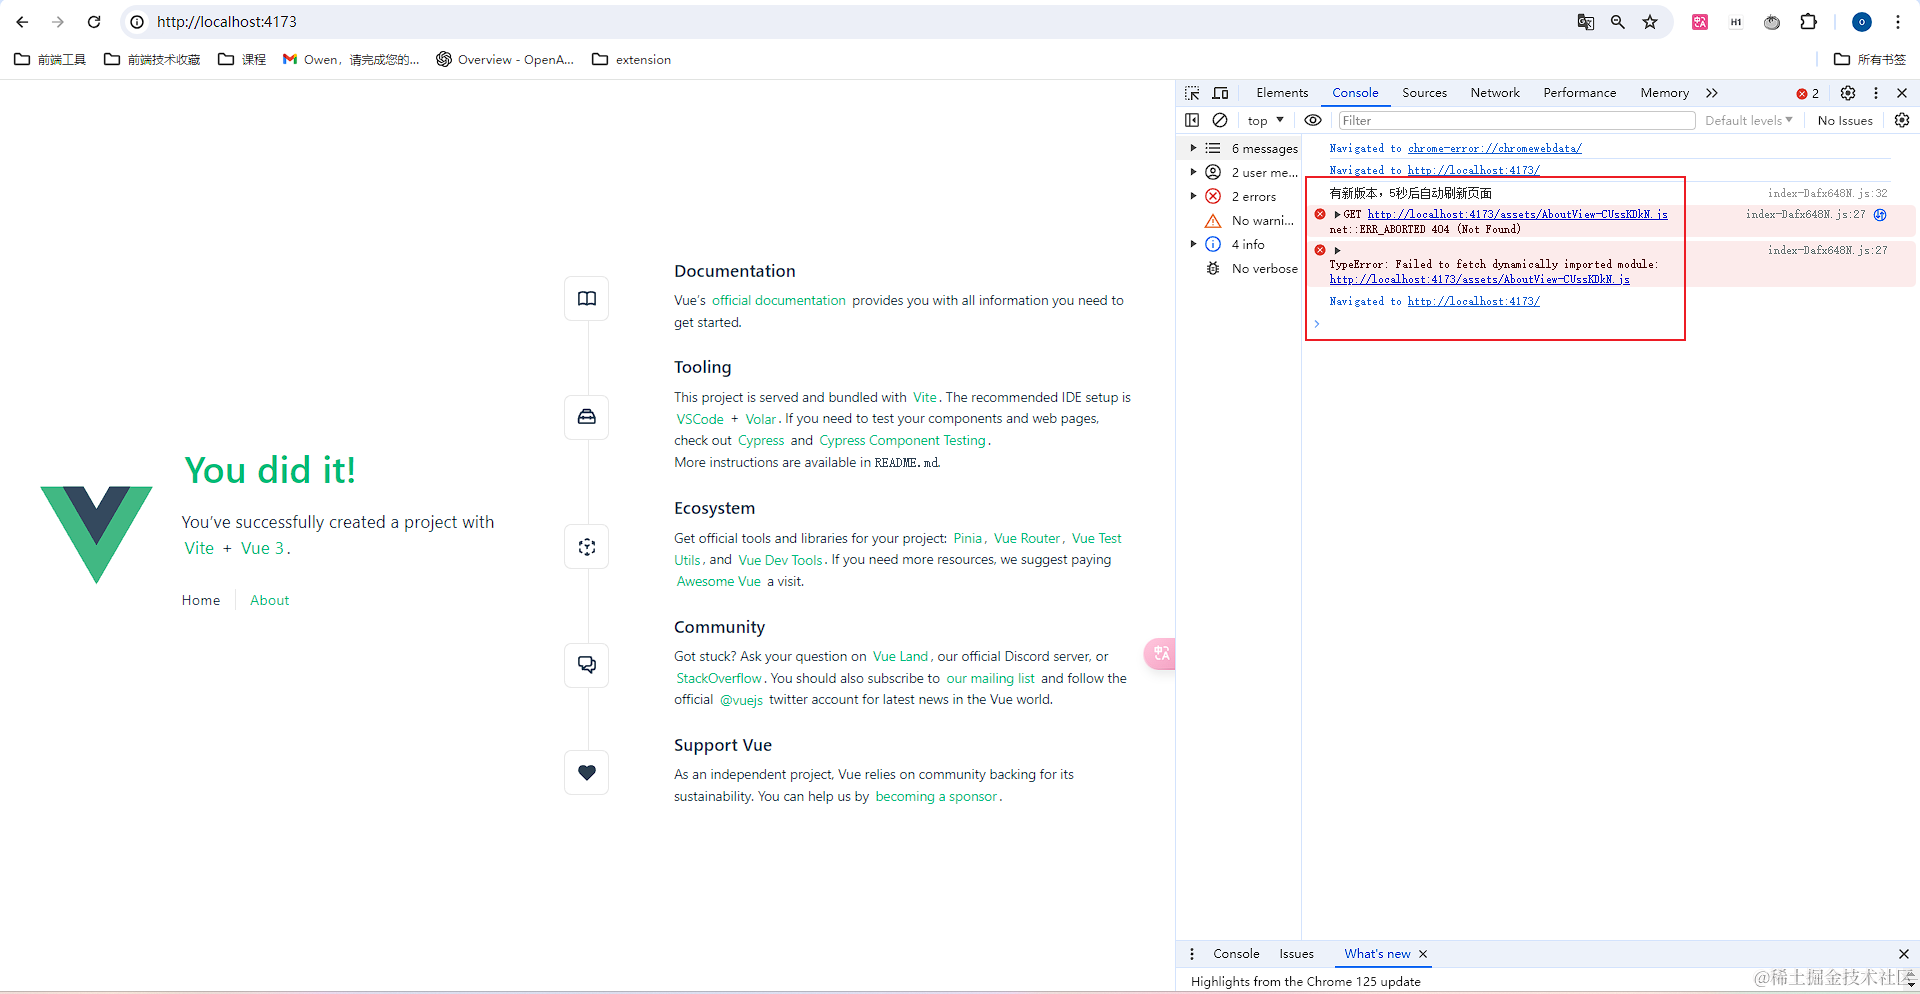Bookmark this page with the star icon
The height and width of the screenshot is (994, 1920).
click(1650, 22)
